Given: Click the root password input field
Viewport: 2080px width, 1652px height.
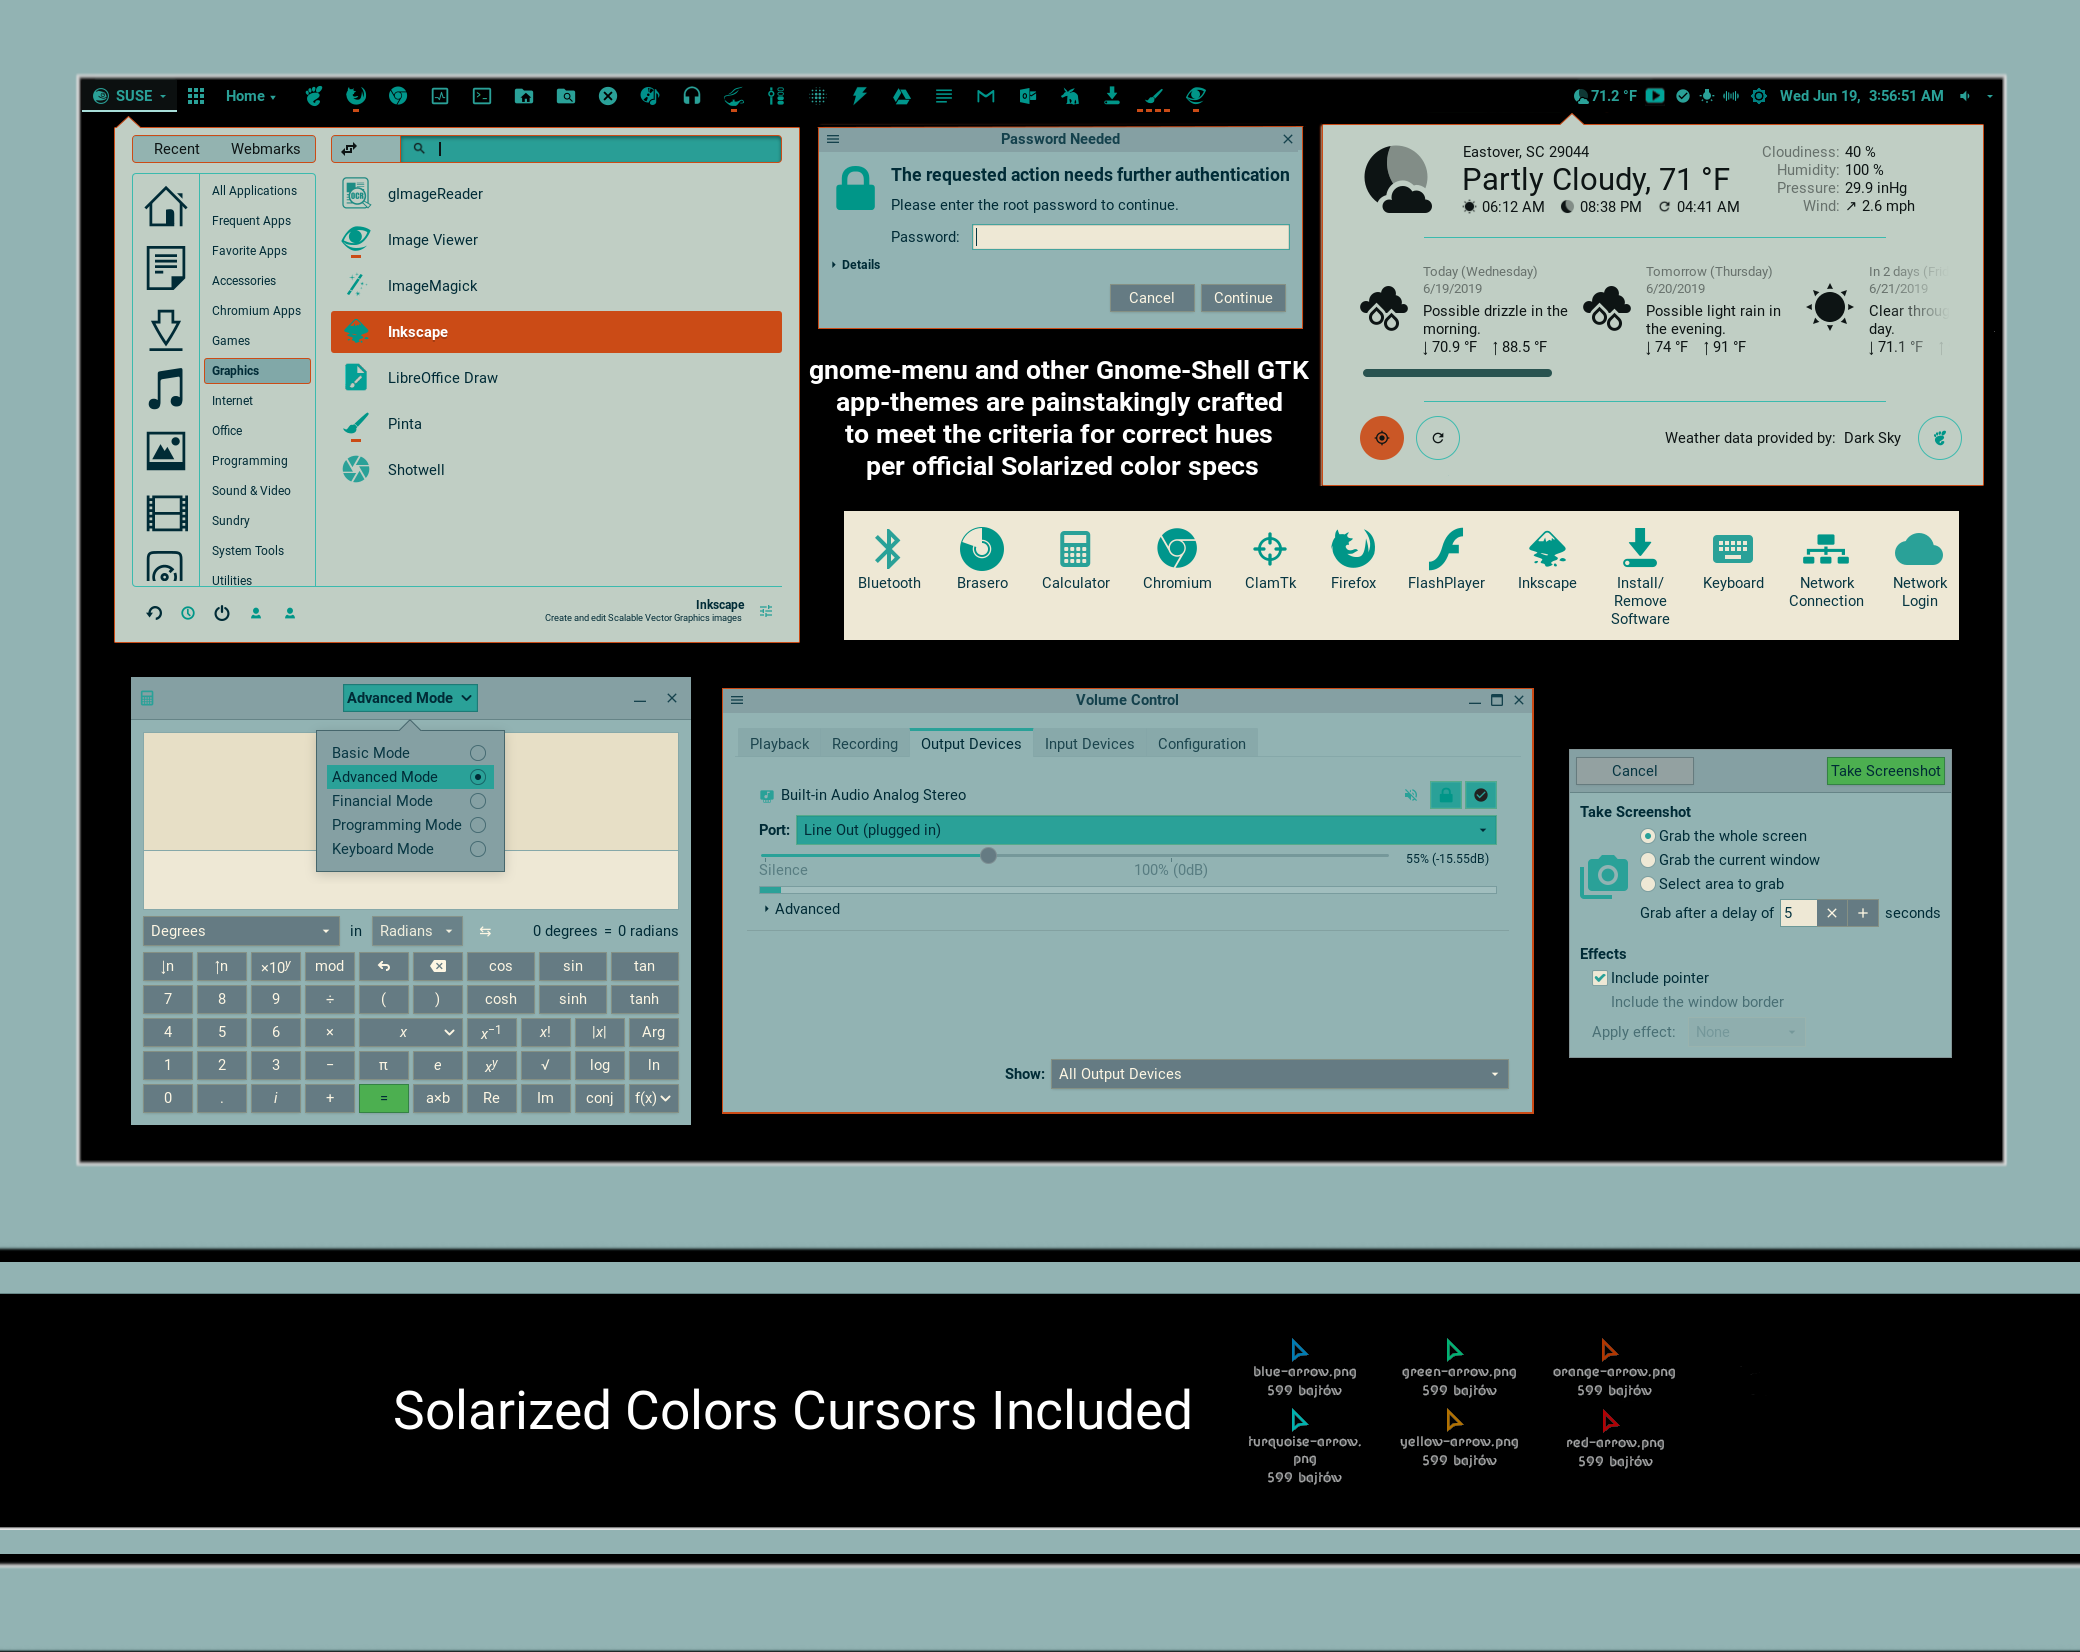Looking at the screenshot, I should [x=1131, y=237].
